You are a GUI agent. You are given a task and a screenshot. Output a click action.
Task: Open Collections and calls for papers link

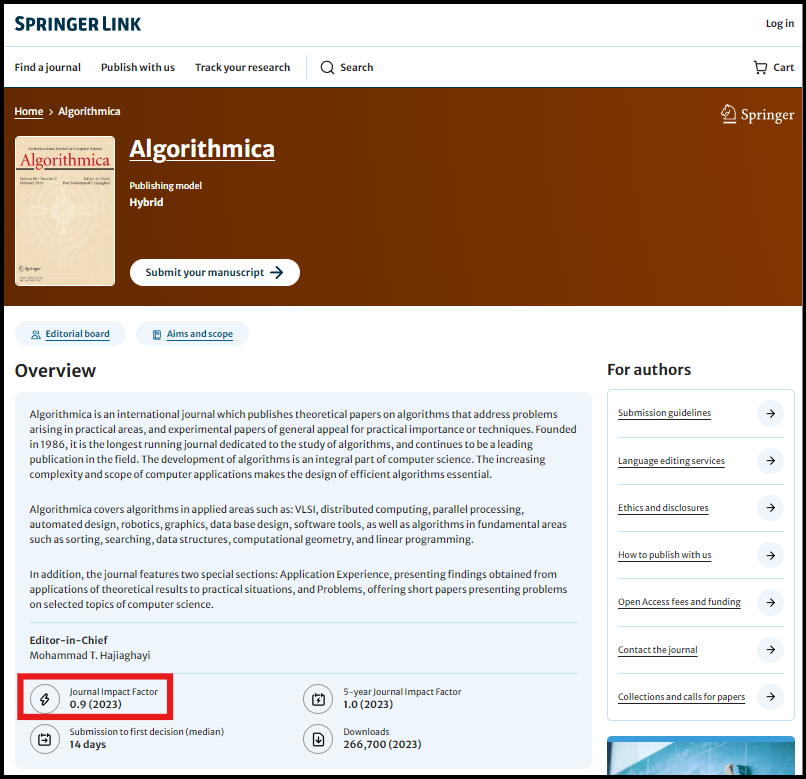click(681, 697)
